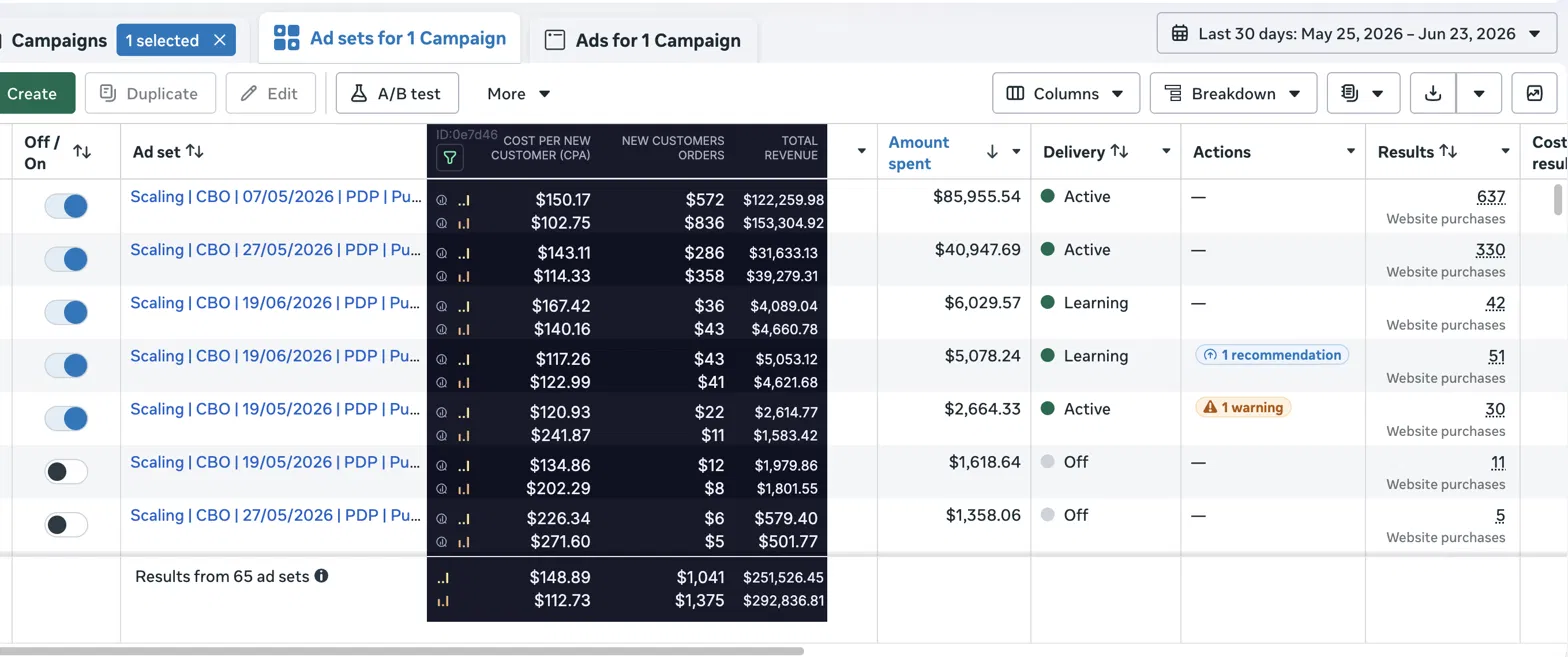Image resolution: width=1568 pixels, height=657 pixels.
Task: Switch to the Campaigns tab
Action: [59, 40]
